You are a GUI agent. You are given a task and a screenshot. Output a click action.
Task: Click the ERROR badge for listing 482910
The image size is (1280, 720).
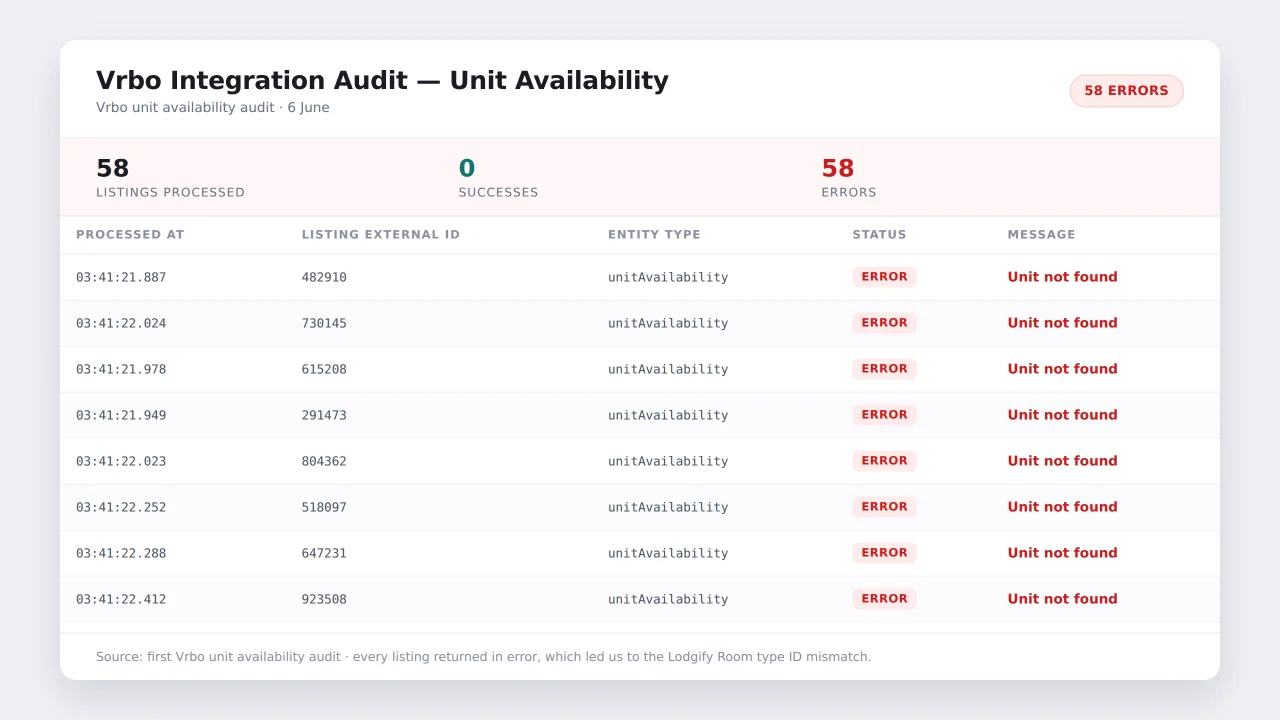(884, 277)
